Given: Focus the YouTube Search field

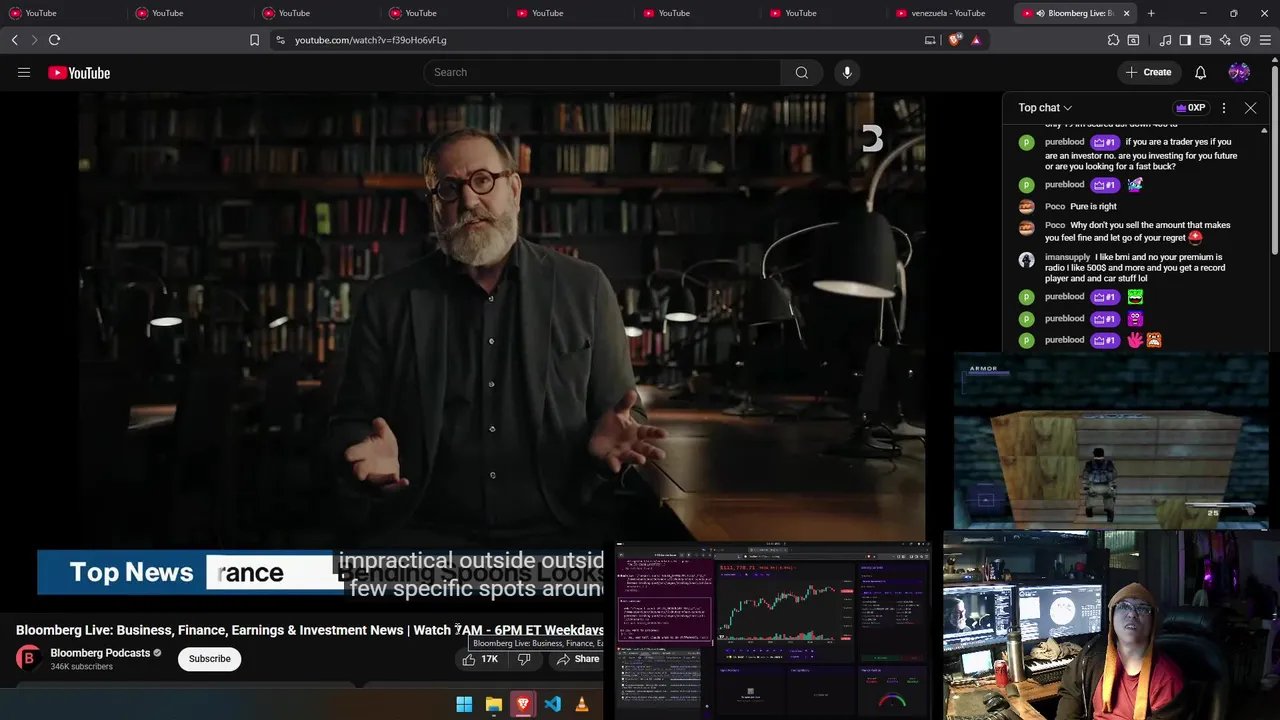Looking at the screenshot, I should pyautogui.click(x=602, y=72).
